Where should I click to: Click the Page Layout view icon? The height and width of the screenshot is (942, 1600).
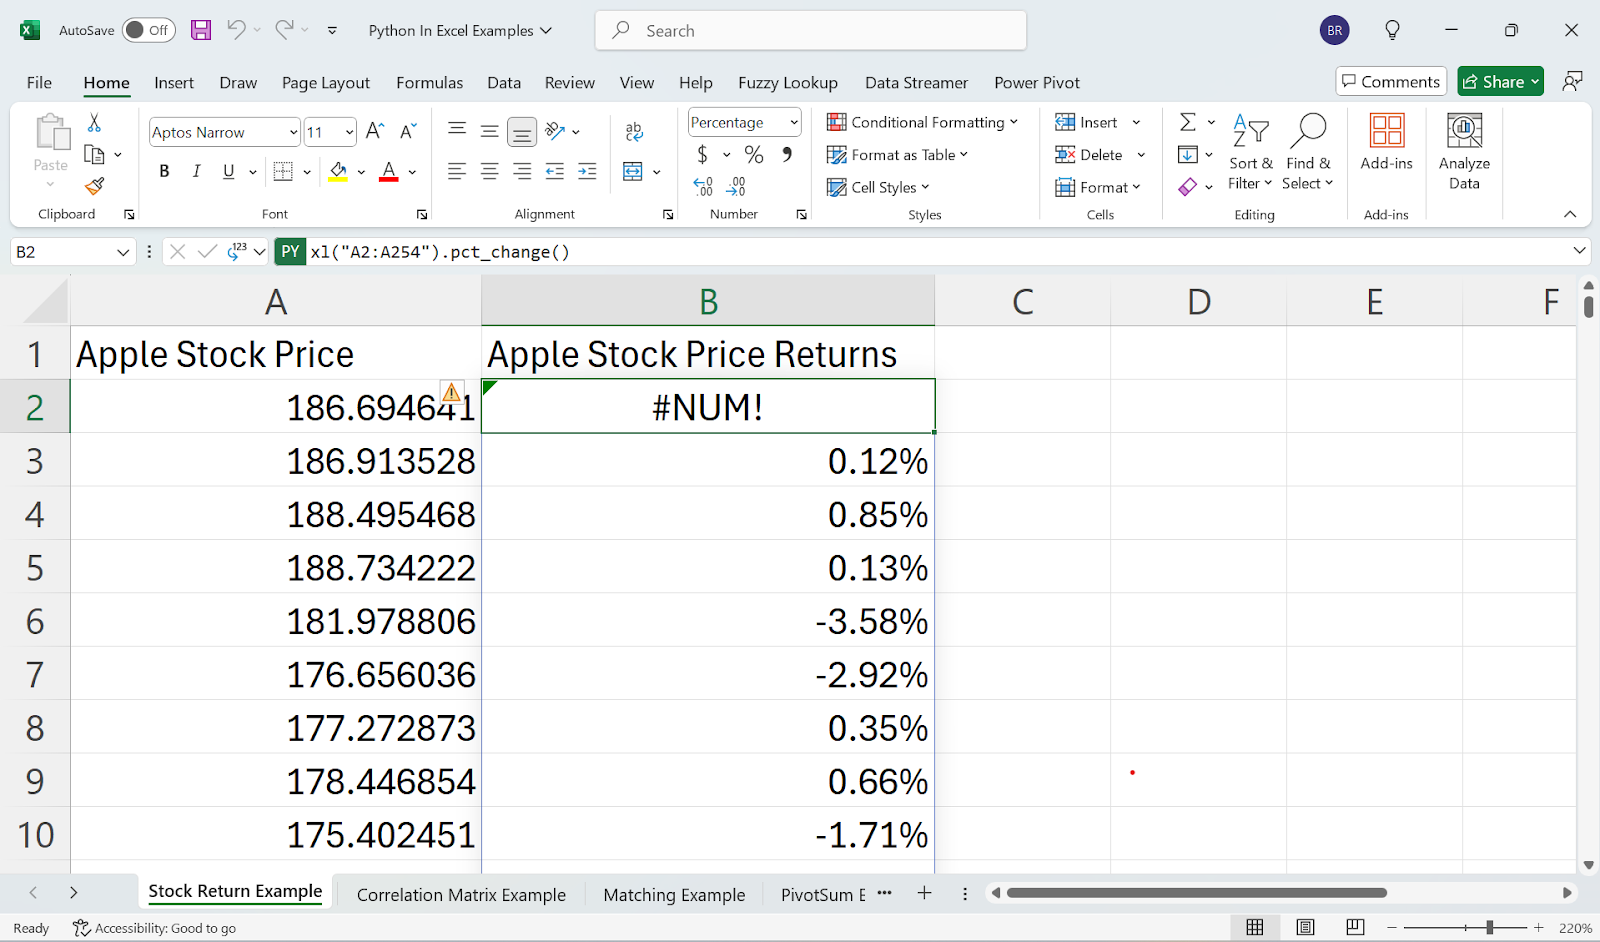[x=1305, y=927]
